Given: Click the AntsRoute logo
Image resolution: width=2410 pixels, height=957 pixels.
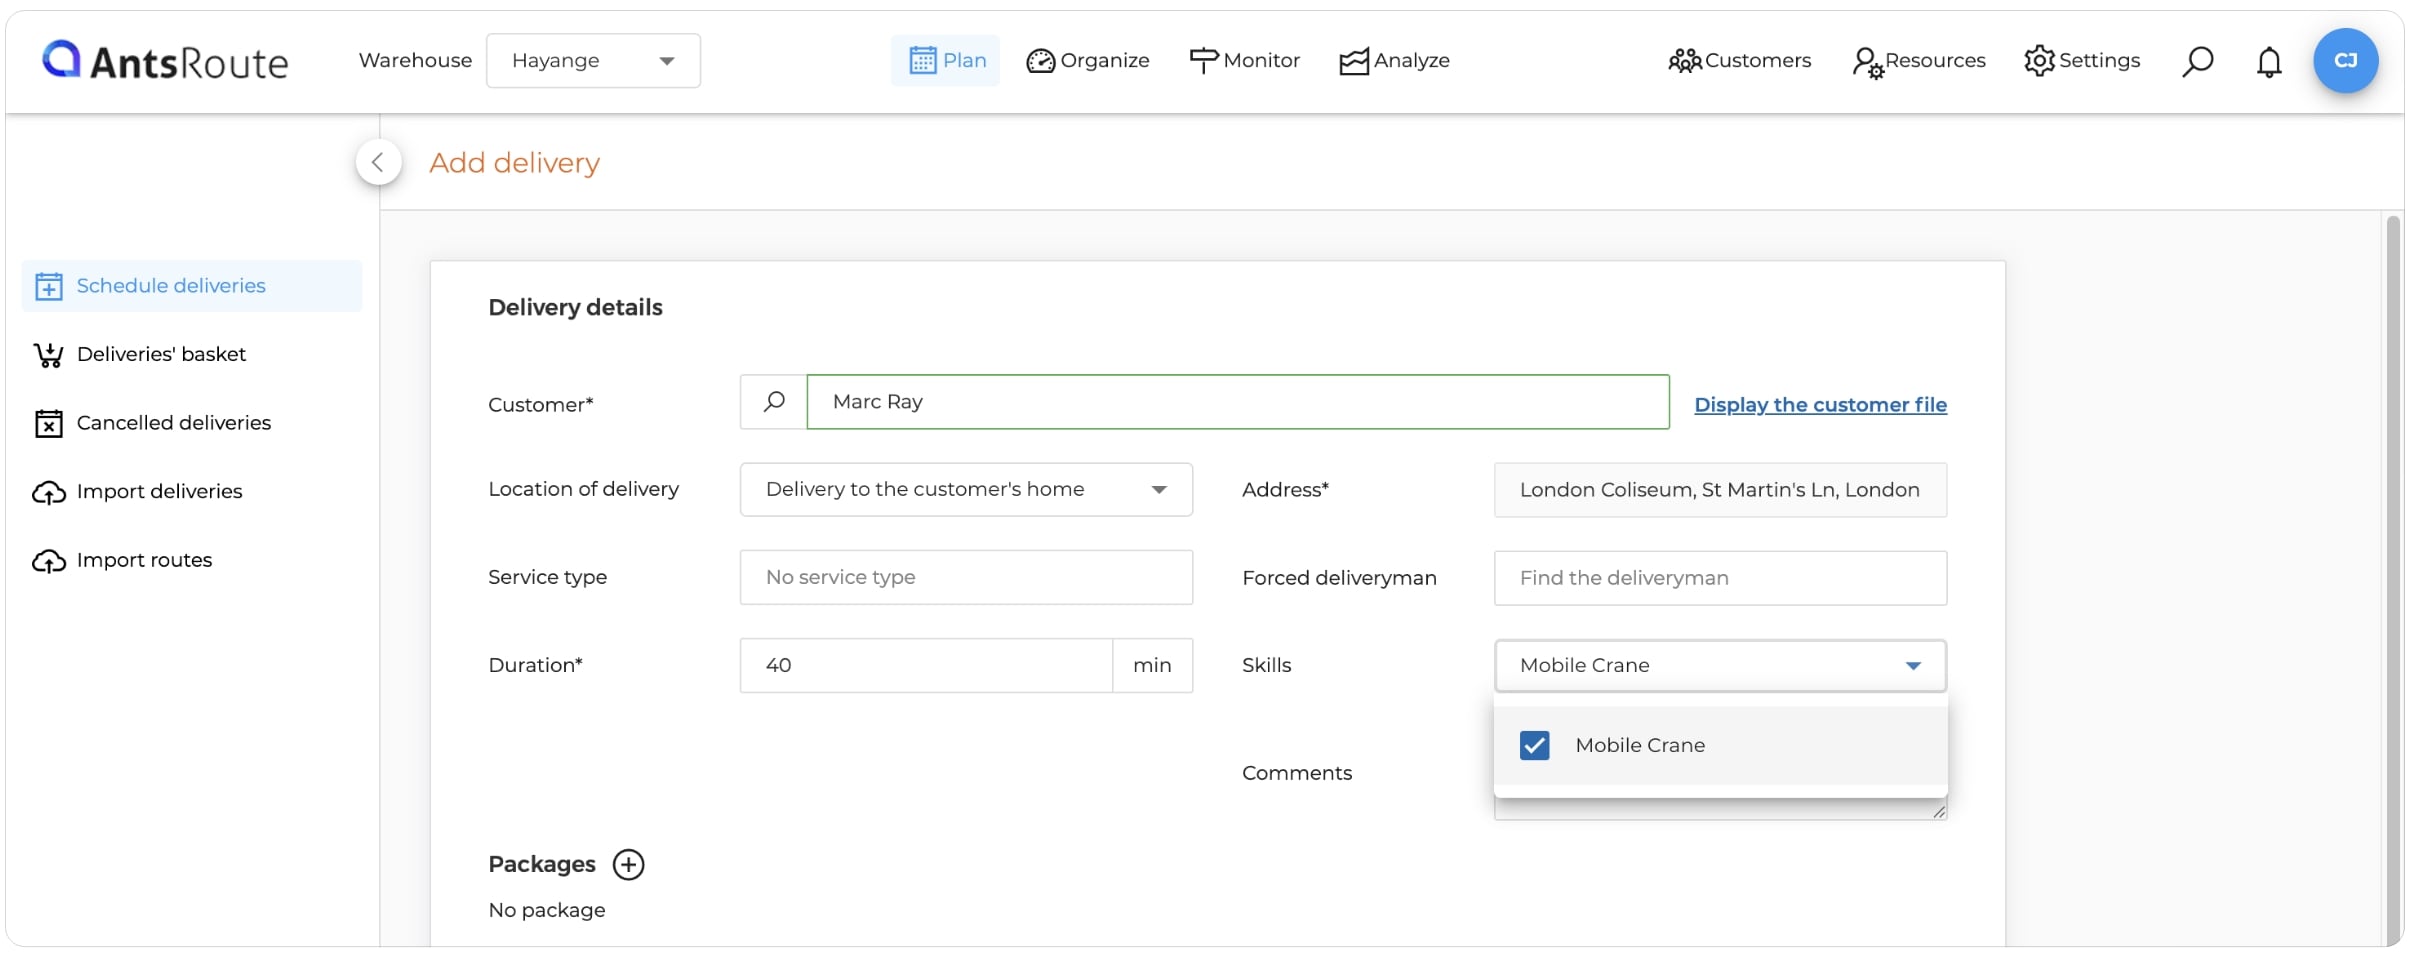Looking at the screenshot, I should (165, 61).
